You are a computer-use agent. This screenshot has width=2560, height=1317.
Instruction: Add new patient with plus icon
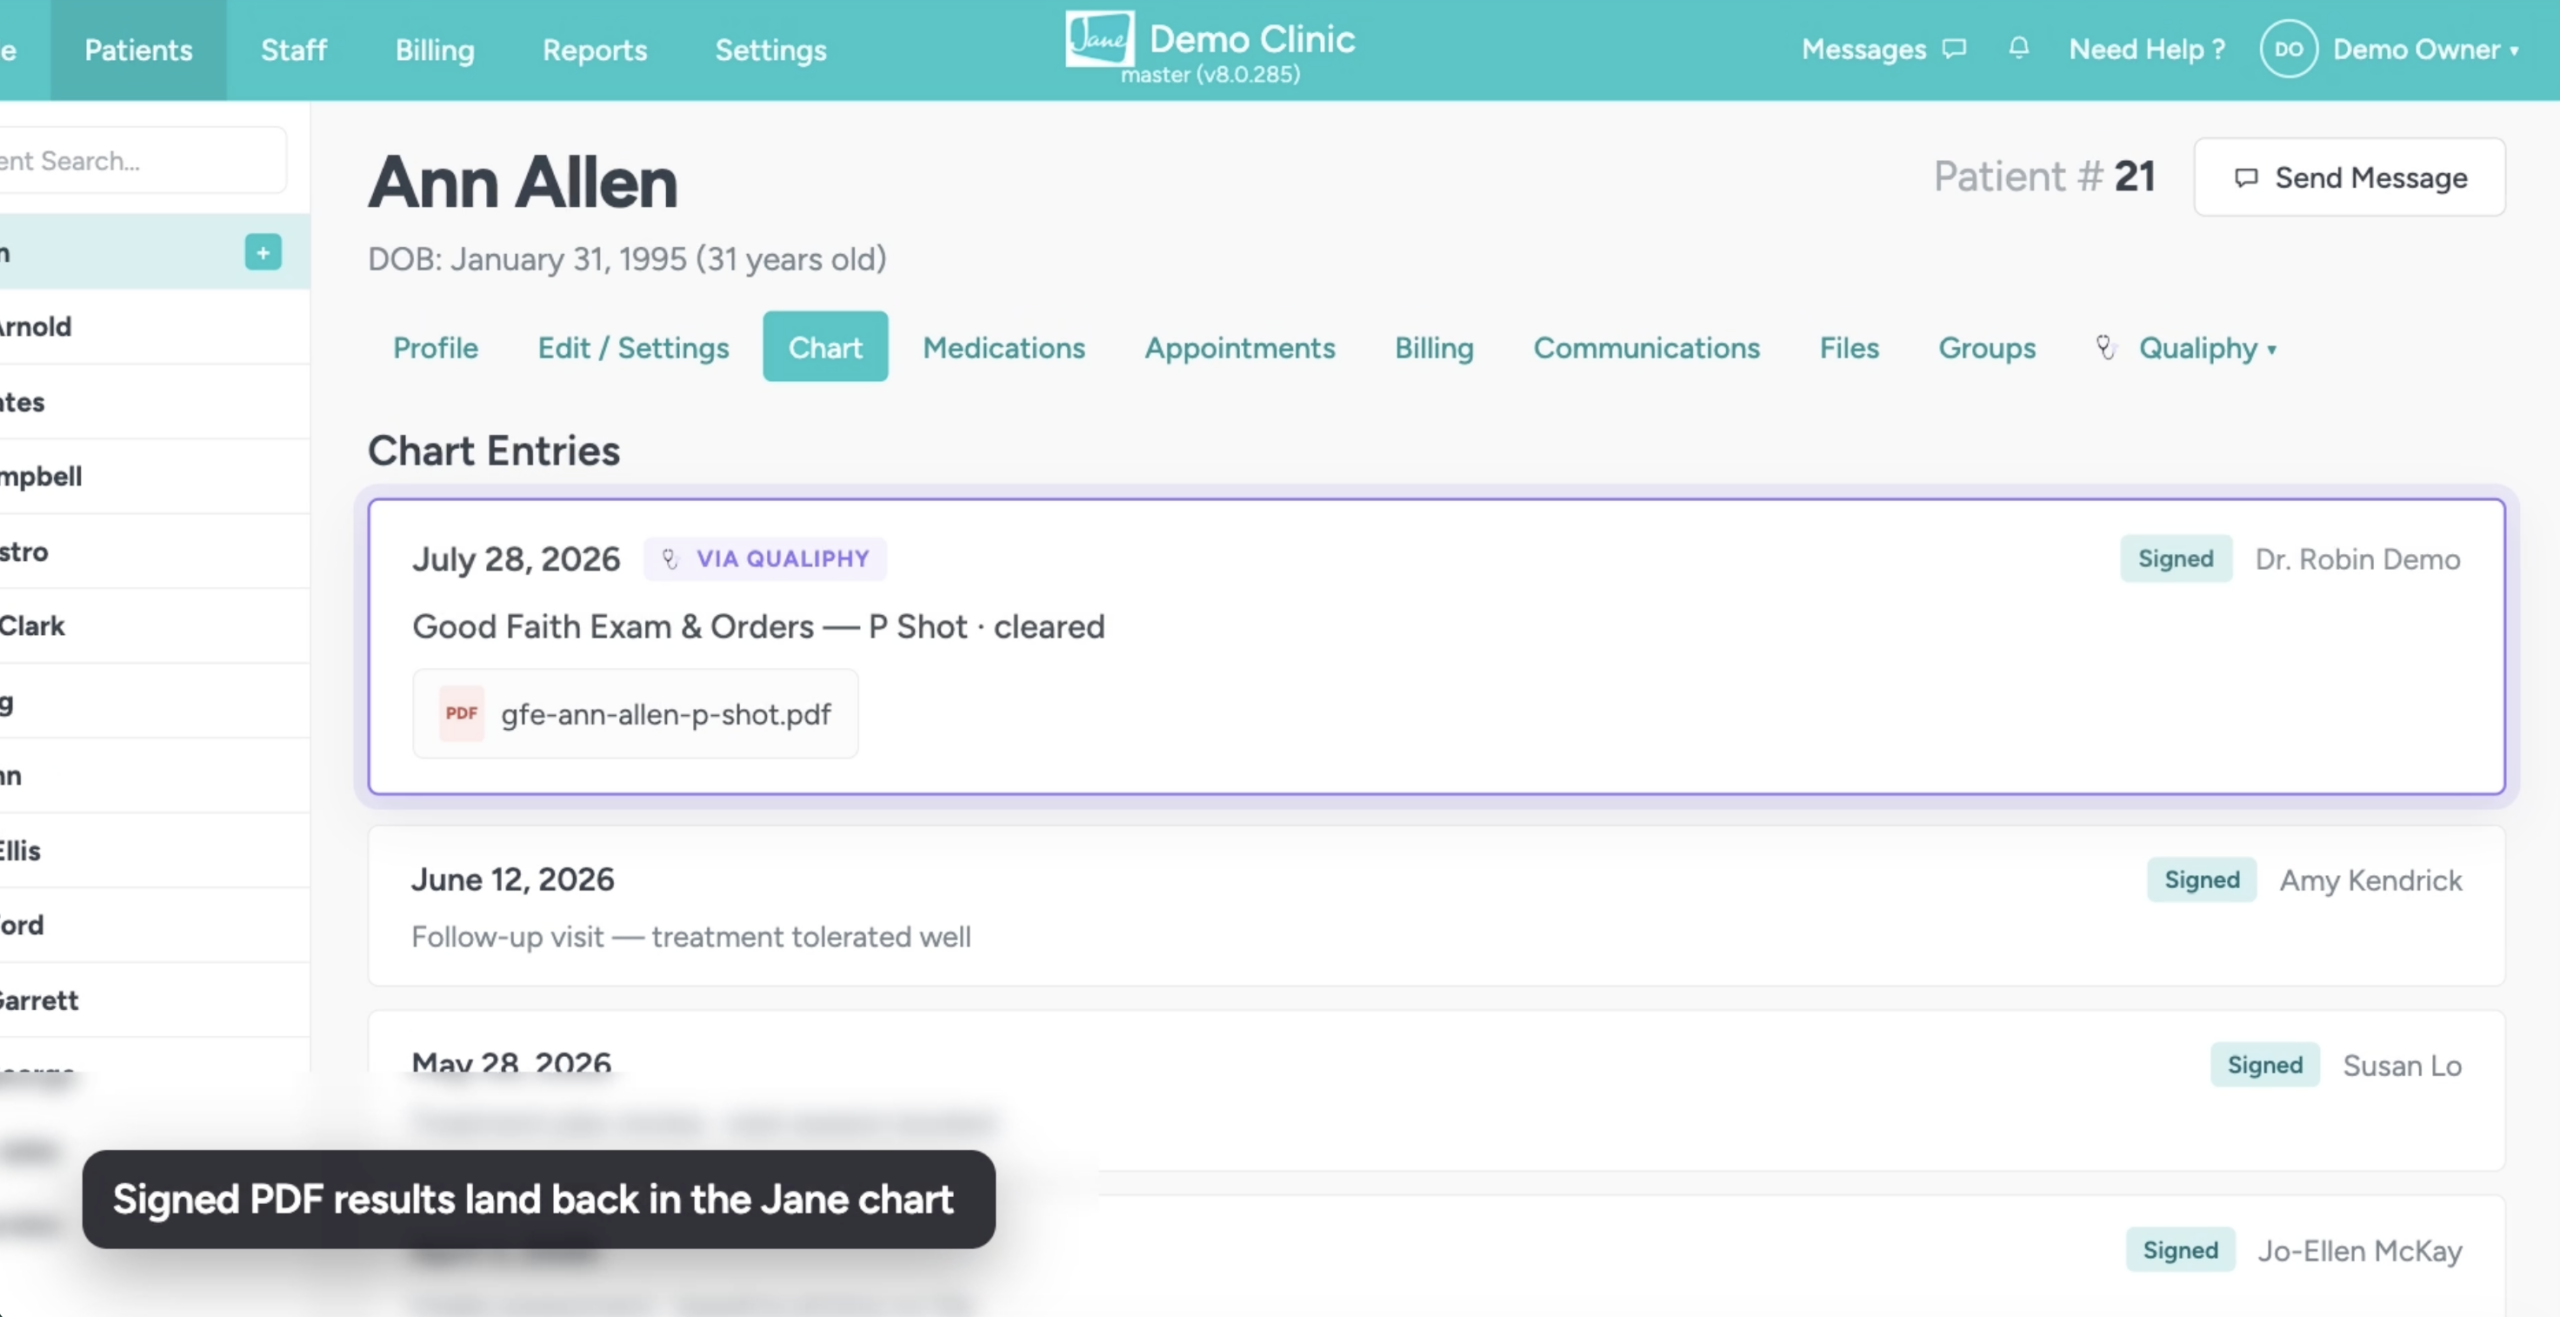point(263,252)
